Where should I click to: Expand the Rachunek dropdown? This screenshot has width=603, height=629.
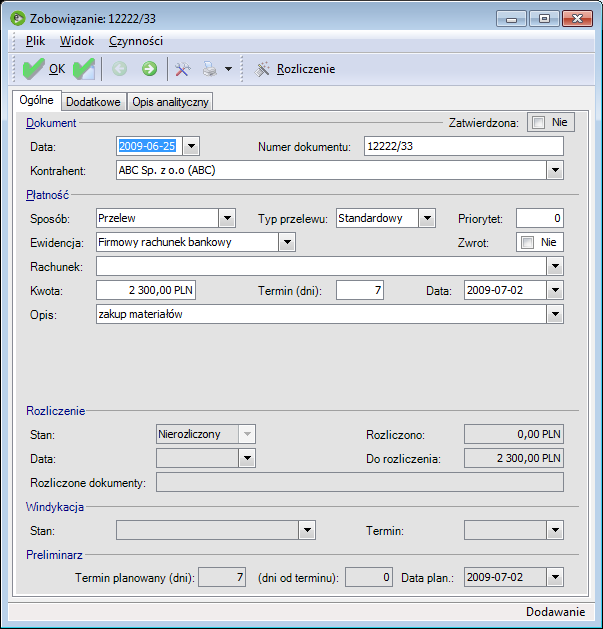(555, 266)
